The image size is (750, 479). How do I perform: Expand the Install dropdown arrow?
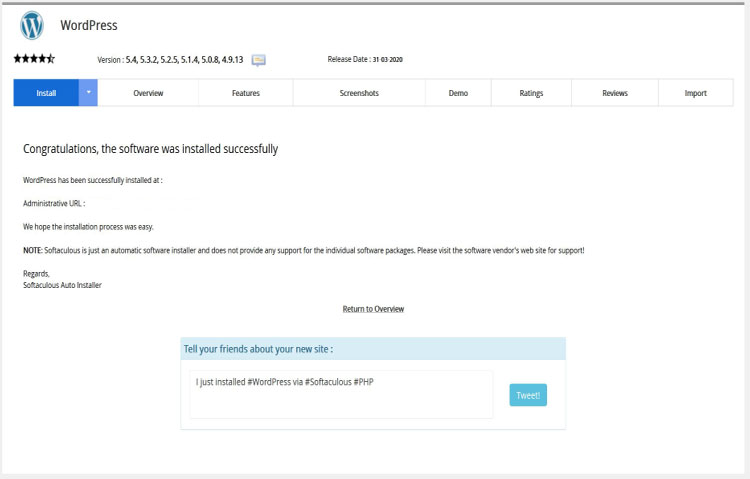(x=88, y=93)
